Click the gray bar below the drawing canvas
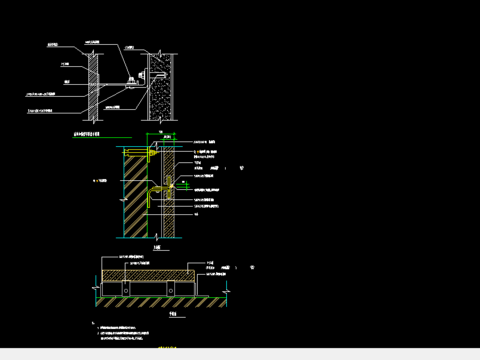 tap(240, 354)
